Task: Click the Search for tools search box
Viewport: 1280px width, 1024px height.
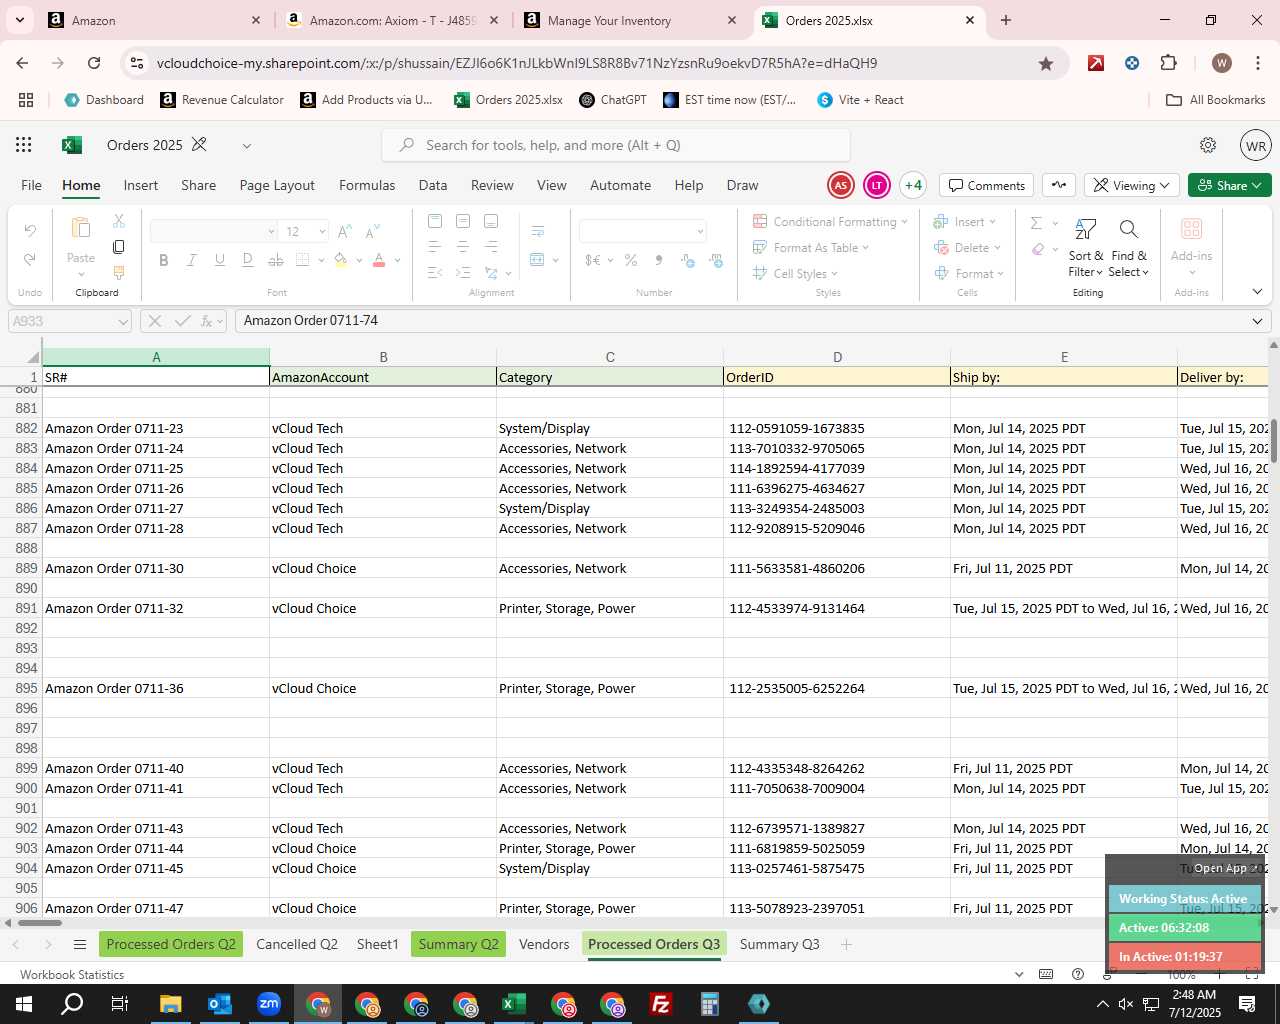Action: [x=616, y=145]
